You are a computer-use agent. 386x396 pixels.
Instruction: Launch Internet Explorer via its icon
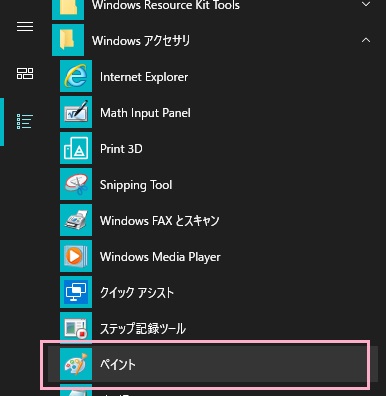tap(76, 76)
